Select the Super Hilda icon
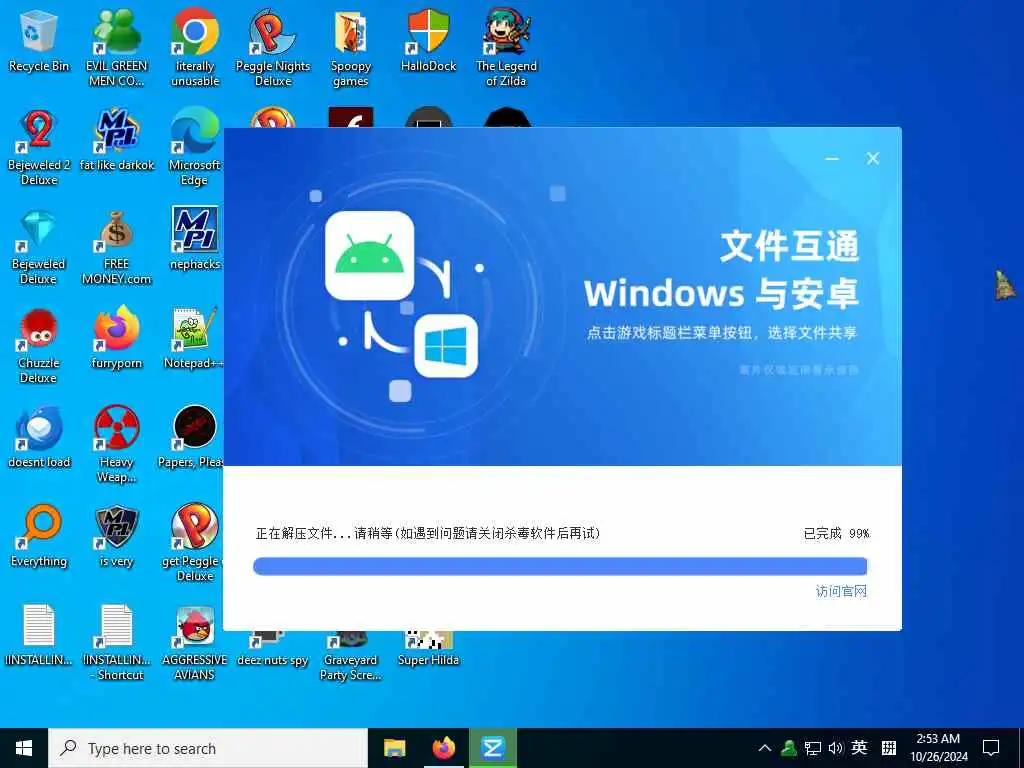 point(428,650)
